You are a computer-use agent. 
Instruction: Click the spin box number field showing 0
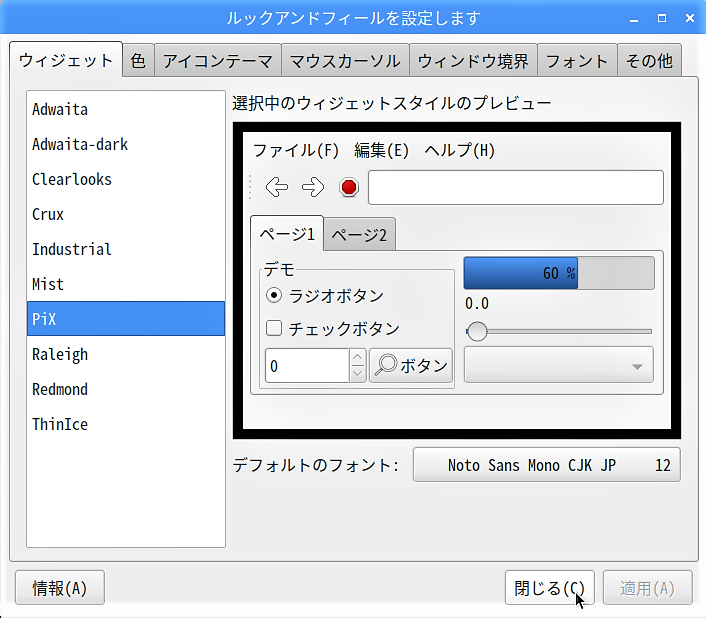307,365
